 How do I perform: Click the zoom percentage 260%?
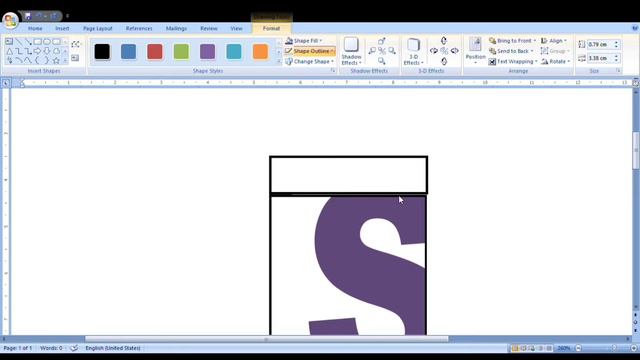[x=564, y=348]
